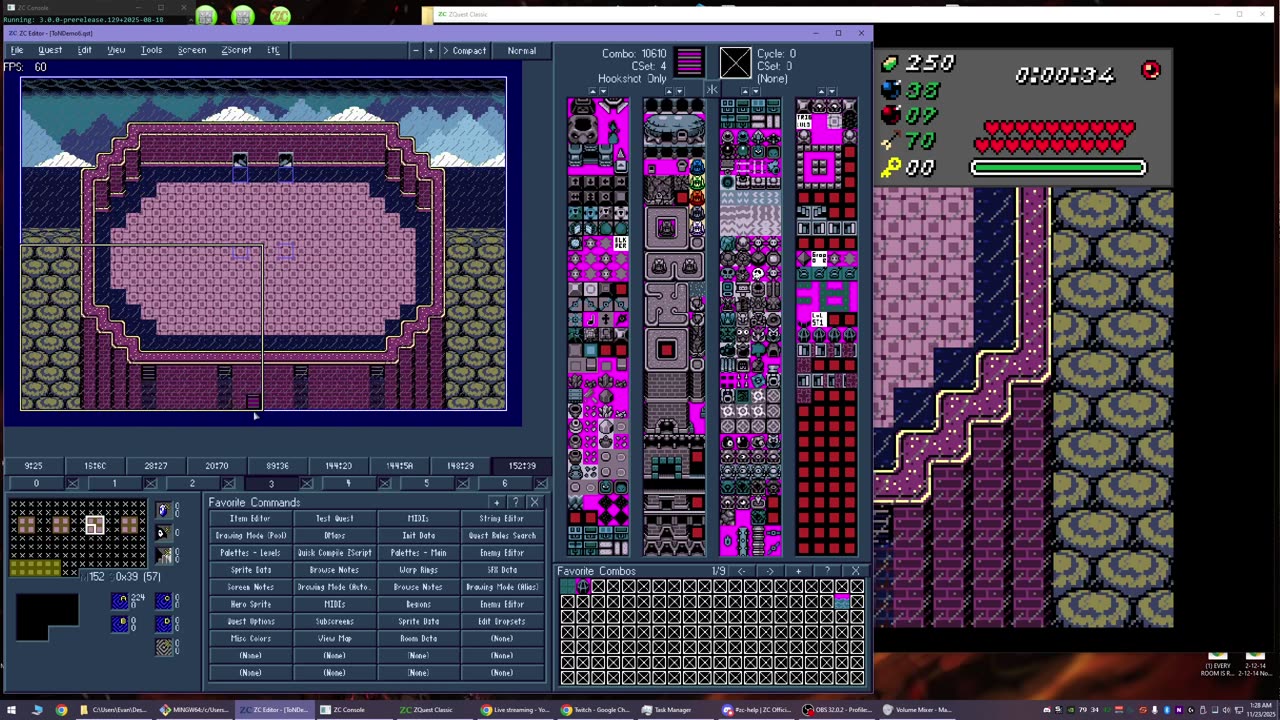Toggle the checkbox beside layer 3
Image resolution: width=1280 pixels, height=720 pixels.
click(x=306, y=484)
